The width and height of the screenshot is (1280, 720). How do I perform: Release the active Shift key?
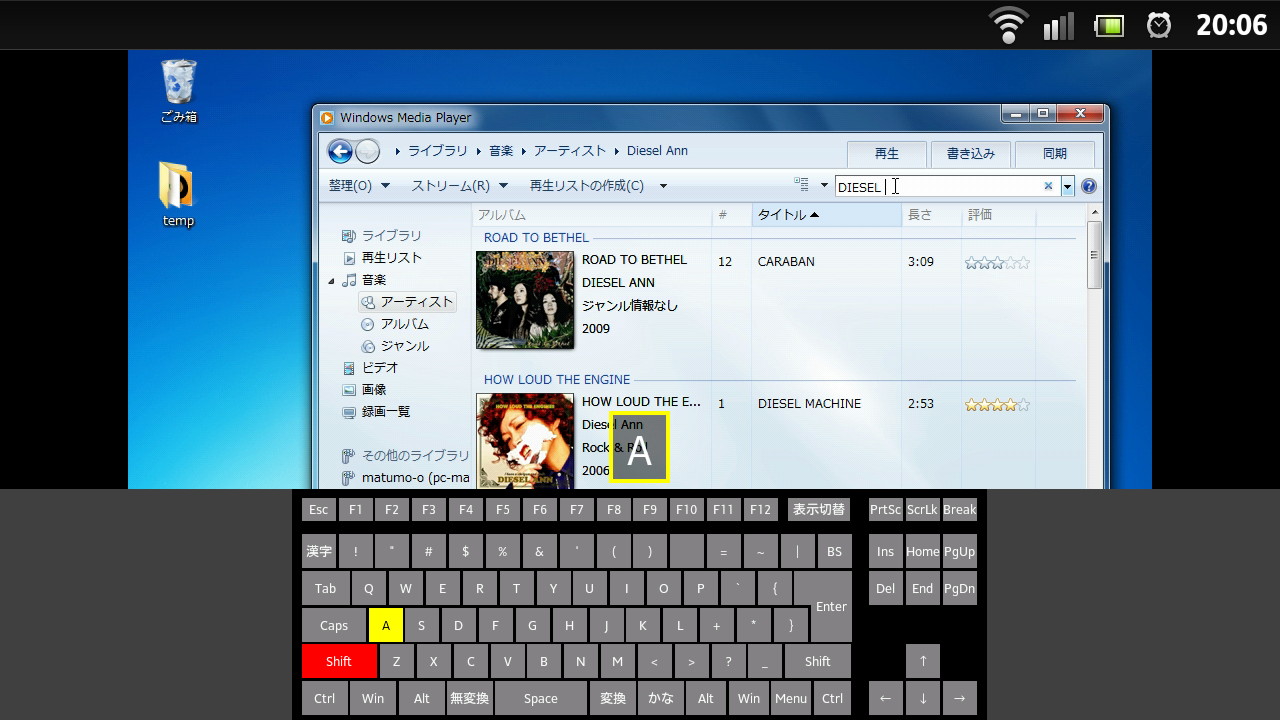(x=338, y=661)
